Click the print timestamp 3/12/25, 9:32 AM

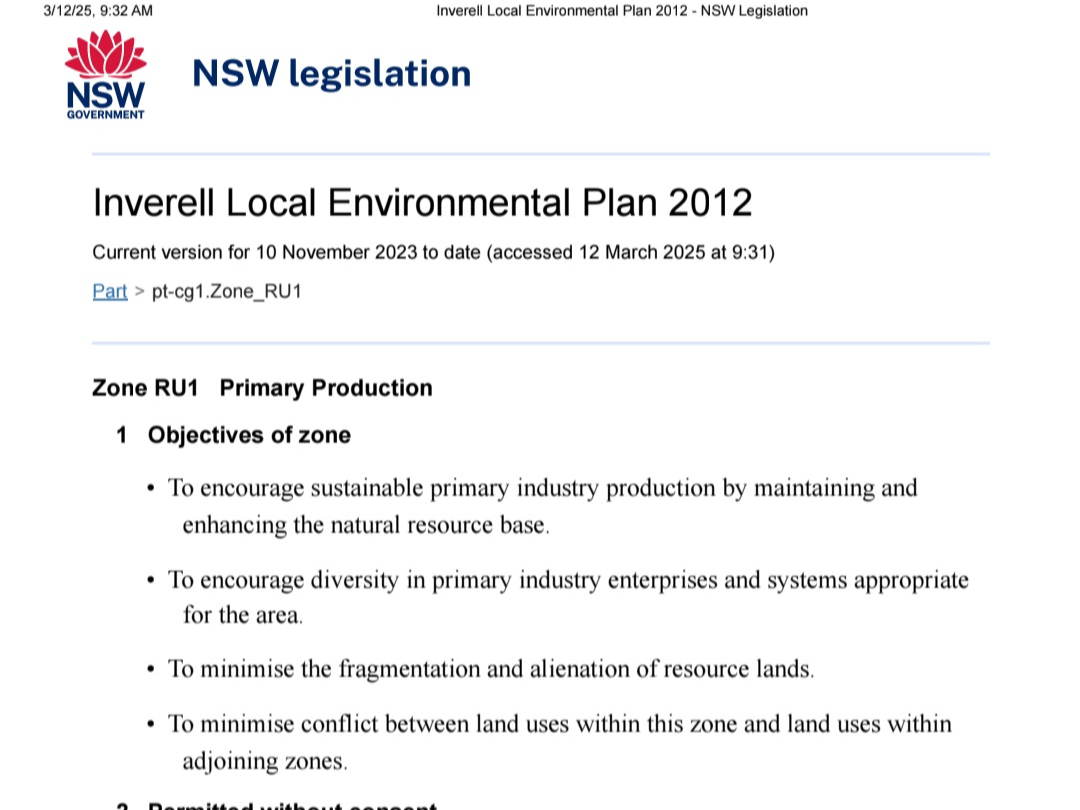coord(98,11)
